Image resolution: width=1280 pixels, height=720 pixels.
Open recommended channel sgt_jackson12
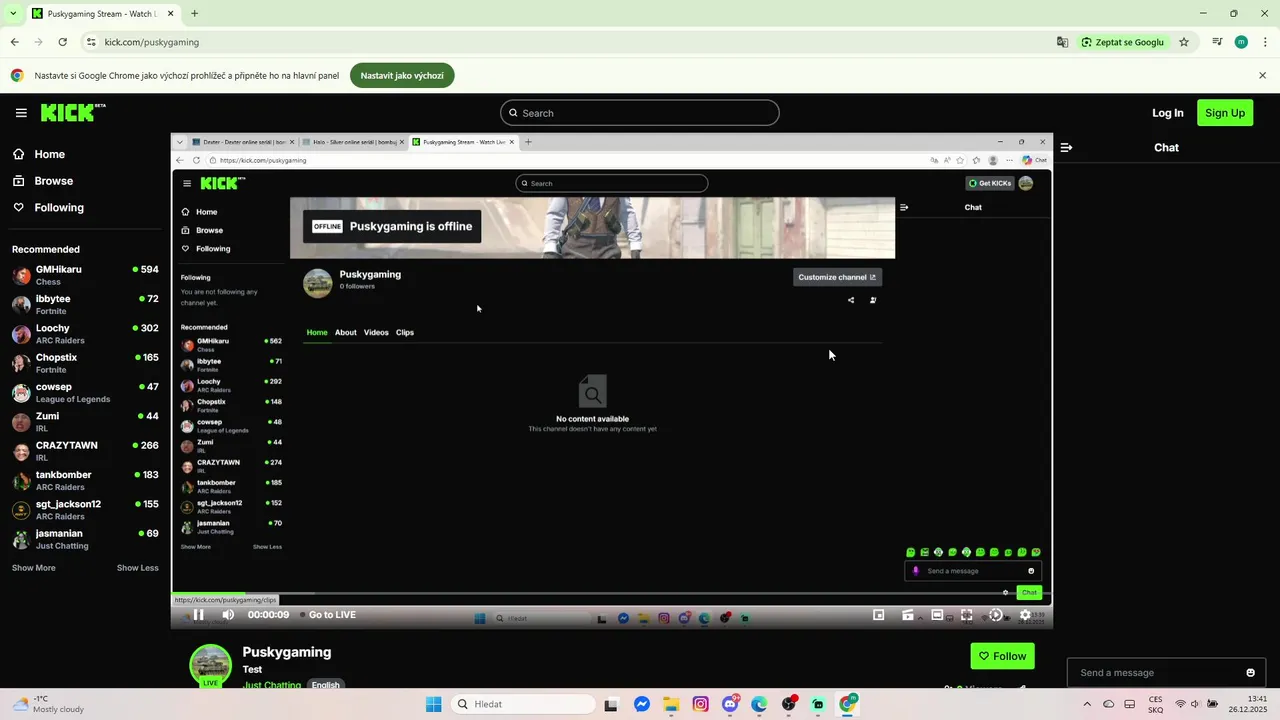click(x=85, y=510)
